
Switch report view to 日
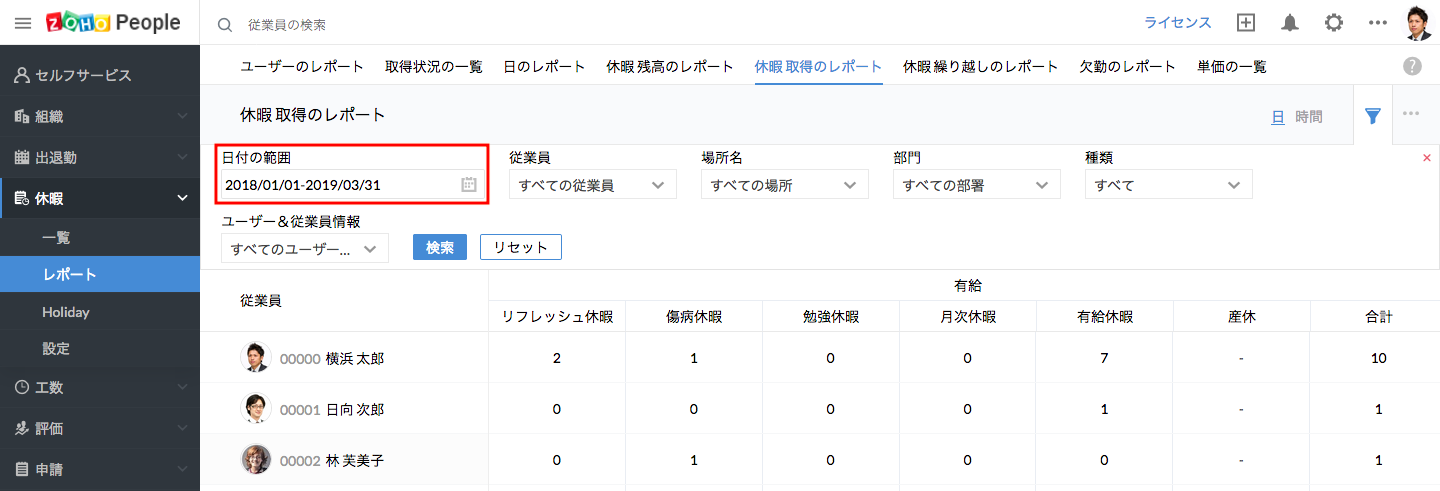1277,117
